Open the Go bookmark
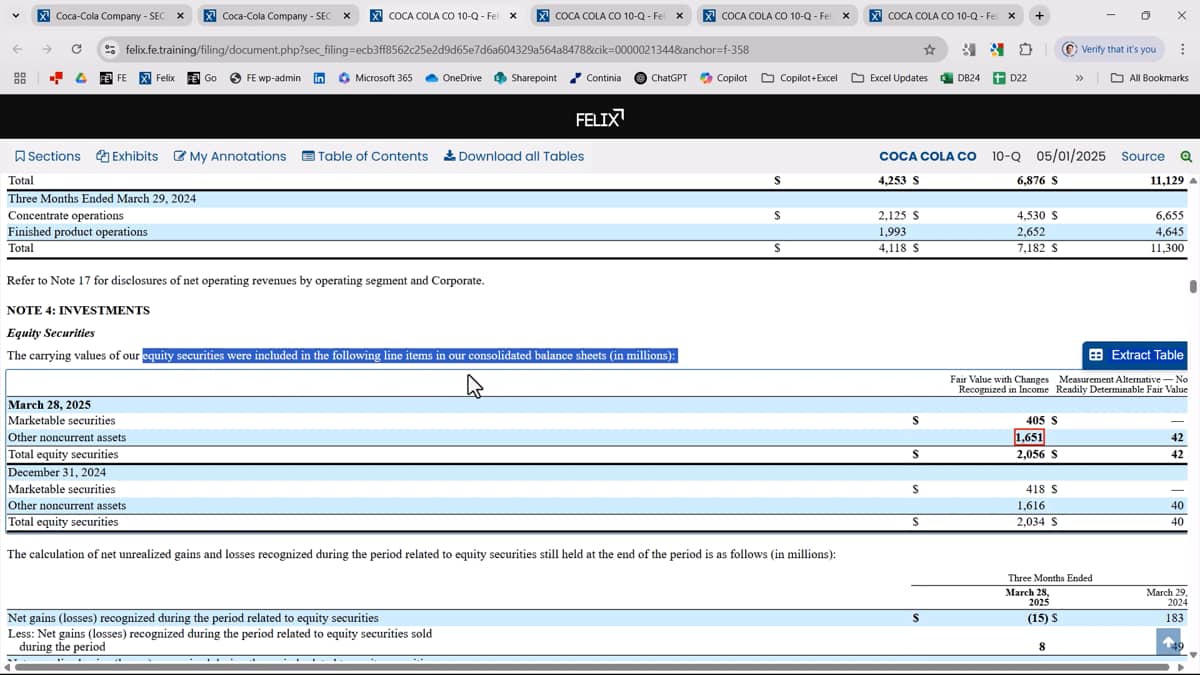The width and height of the screenshot is (1200, 675). click(203, 78)
